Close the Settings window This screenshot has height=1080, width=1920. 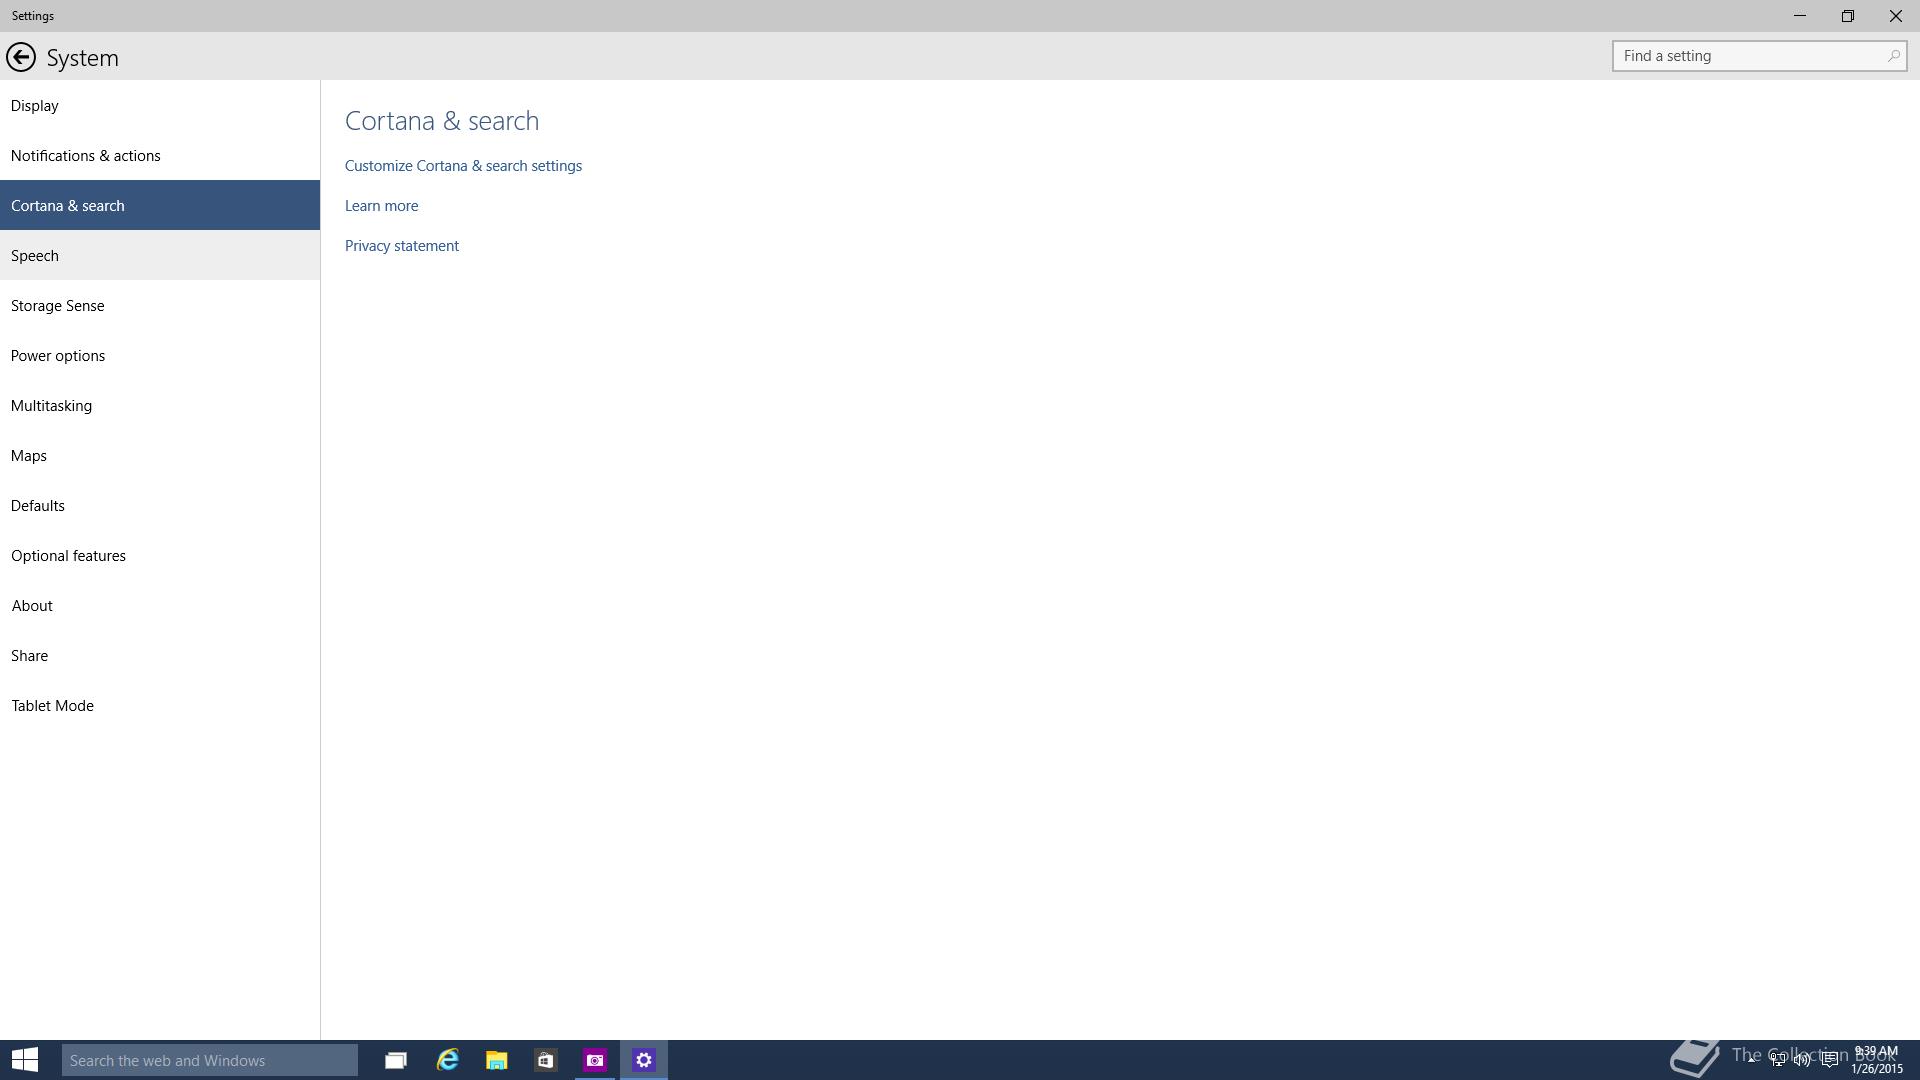pyautogui.click(x=1896, y=16)
